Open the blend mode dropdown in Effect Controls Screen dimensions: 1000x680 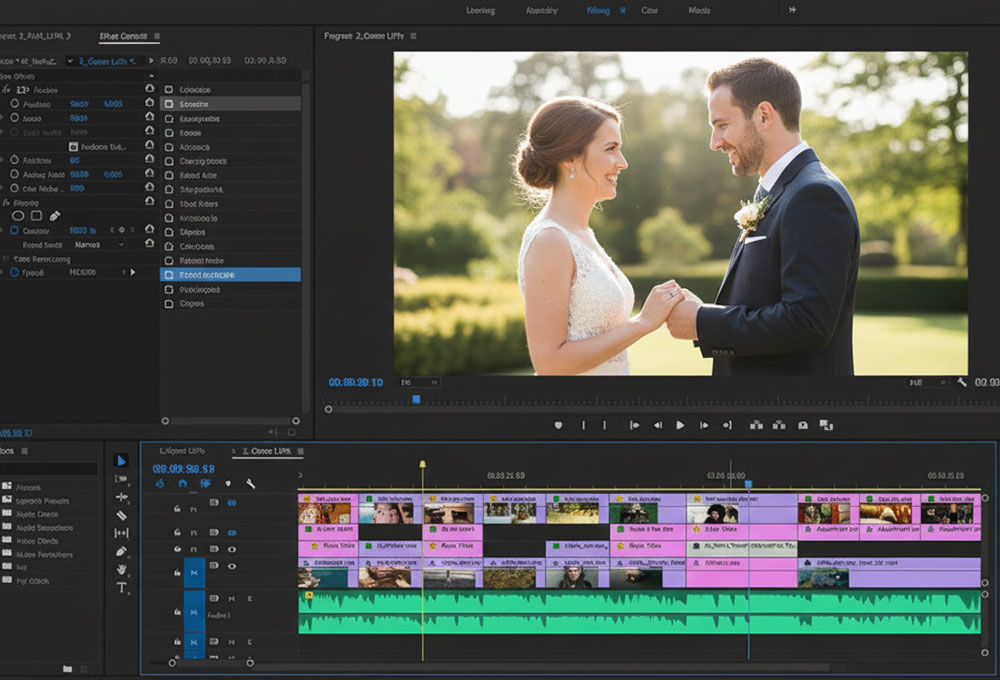[100, 244]
